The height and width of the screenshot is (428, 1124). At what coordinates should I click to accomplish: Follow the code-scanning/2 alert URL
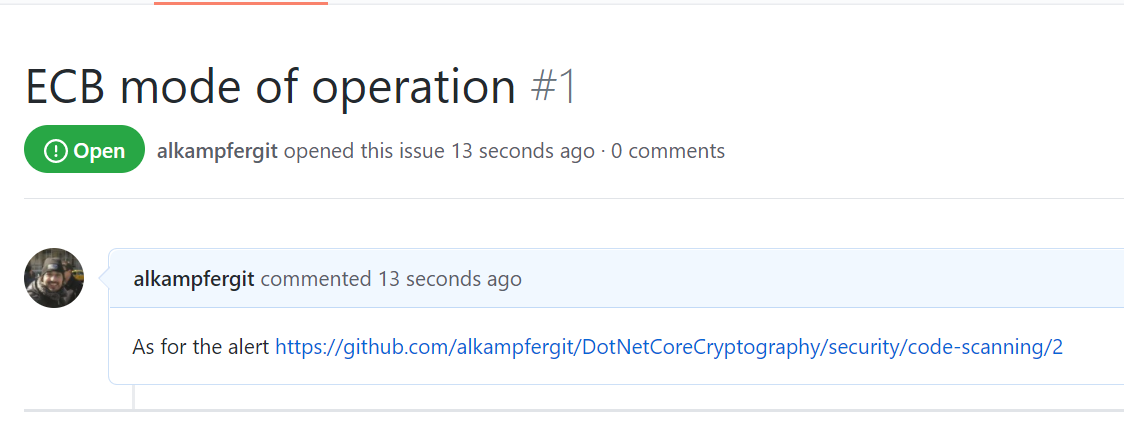click(669, 348)
